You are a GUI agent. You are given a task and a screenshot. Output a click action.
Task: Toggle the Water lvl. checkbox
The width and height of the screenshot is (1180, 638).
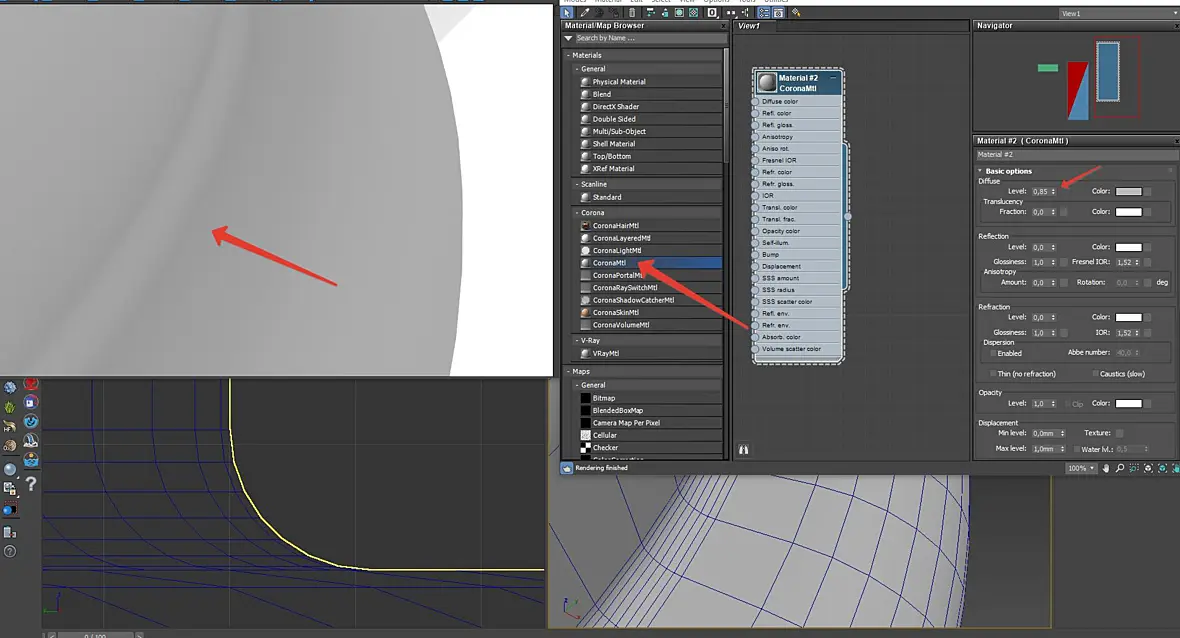click(1077, 449)
